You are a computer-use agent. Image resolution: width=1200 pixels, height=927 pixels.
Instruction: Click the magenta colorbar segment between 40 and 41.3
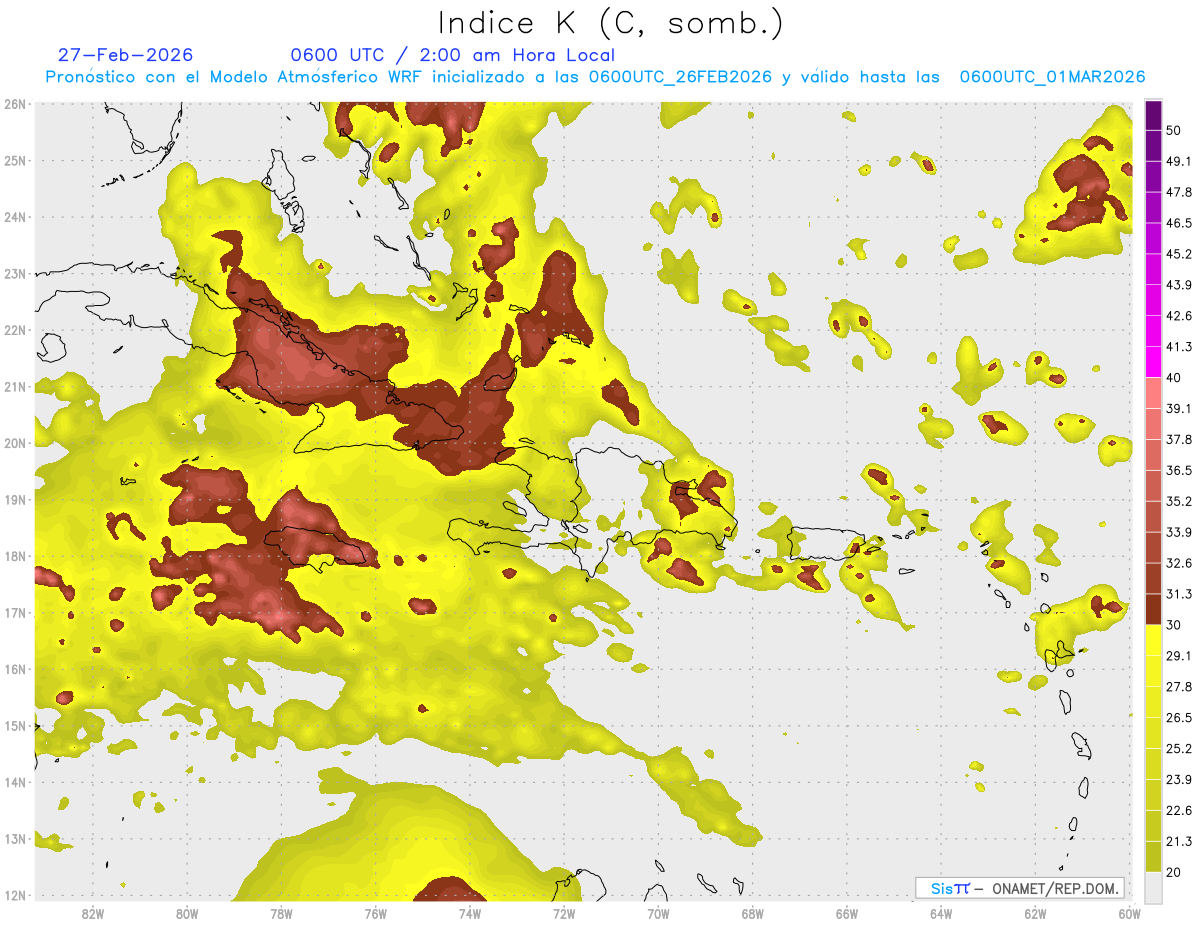coord(1153,362)
